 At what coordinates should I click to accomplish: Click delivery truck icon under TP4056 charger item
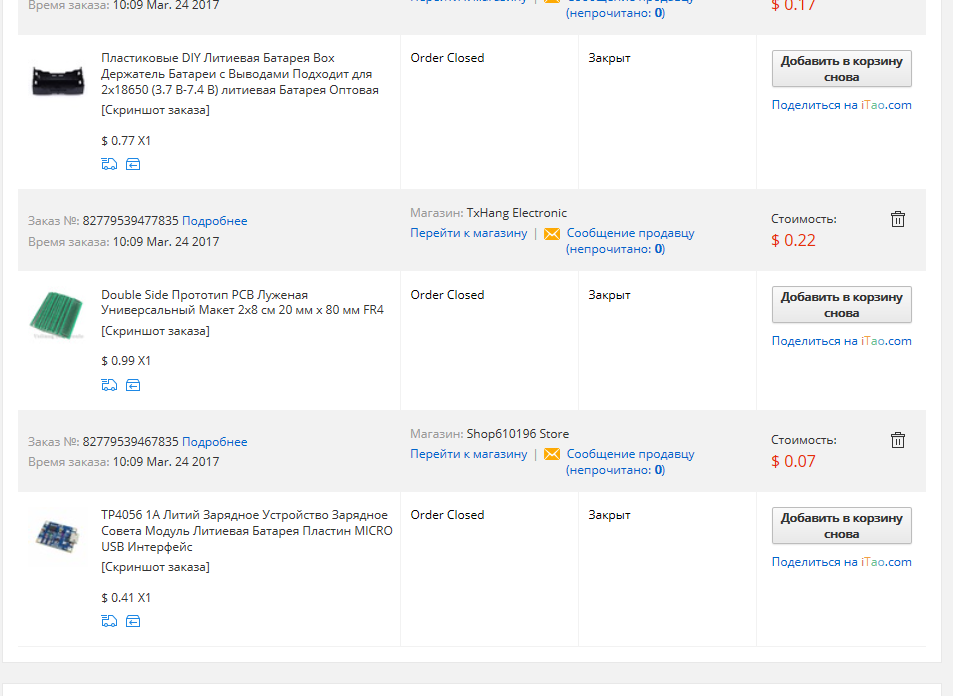pos(109,621)
